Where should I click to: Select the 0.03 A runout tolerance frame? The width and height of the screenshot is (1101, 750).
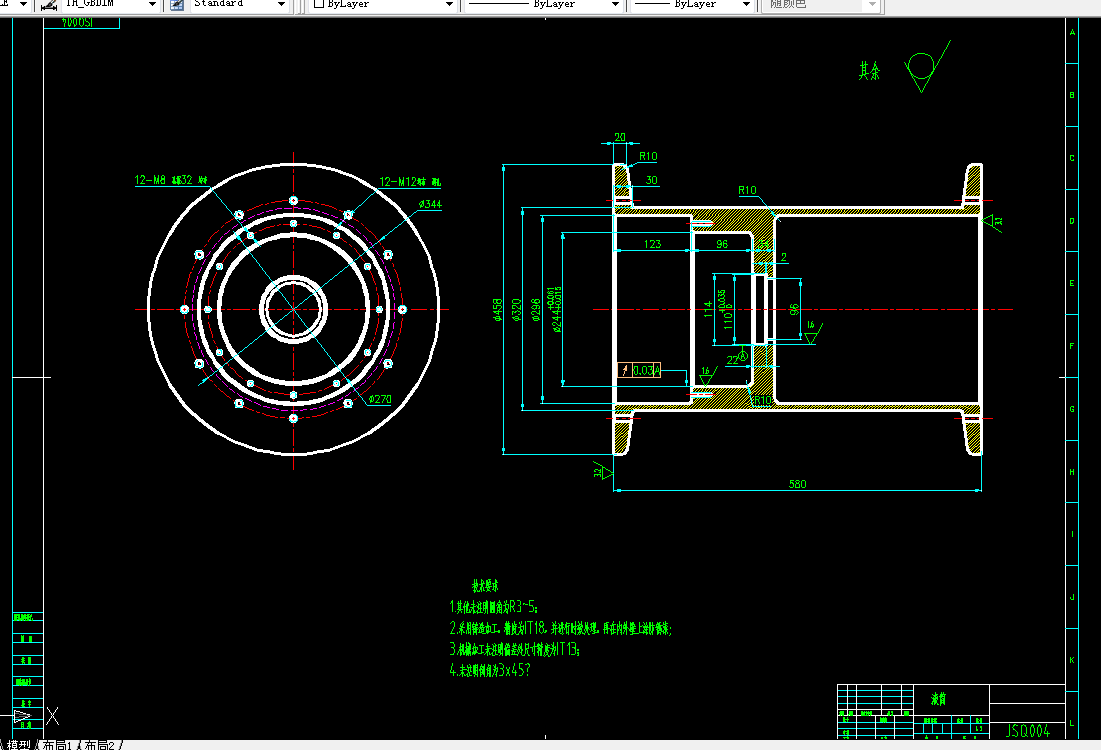(639, 370)
